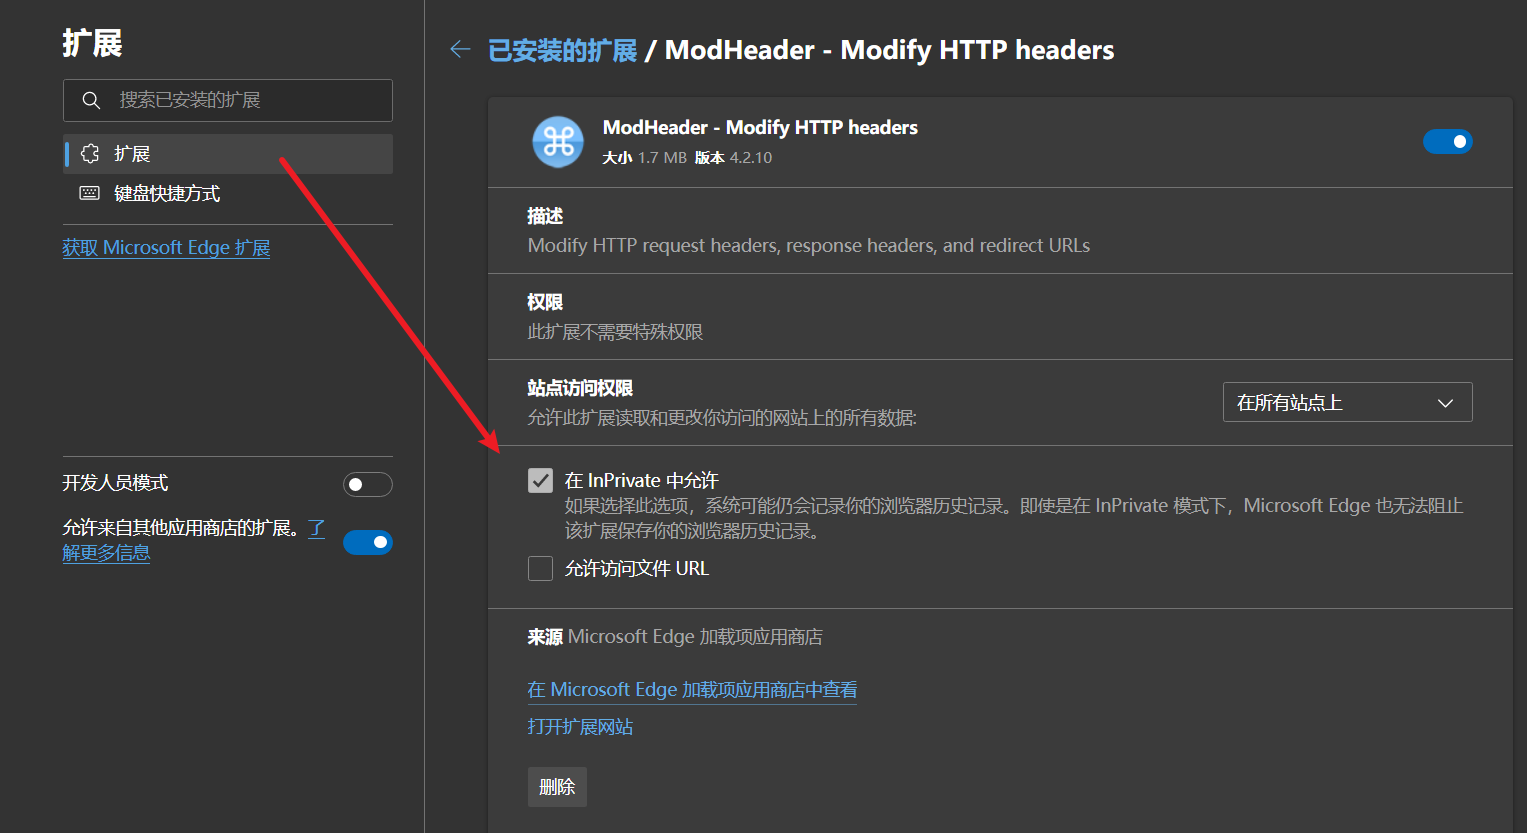This screenshot has height=833, width=1527.
Task: Click 已安装的扩展 breadcrumb link
Action: (x=562, y=50)
